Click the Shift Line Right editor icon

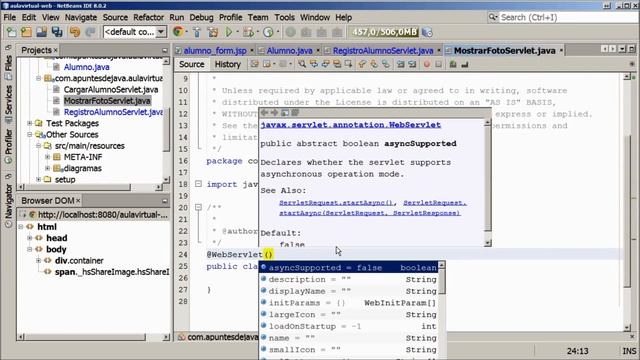[x=412, y=64]
